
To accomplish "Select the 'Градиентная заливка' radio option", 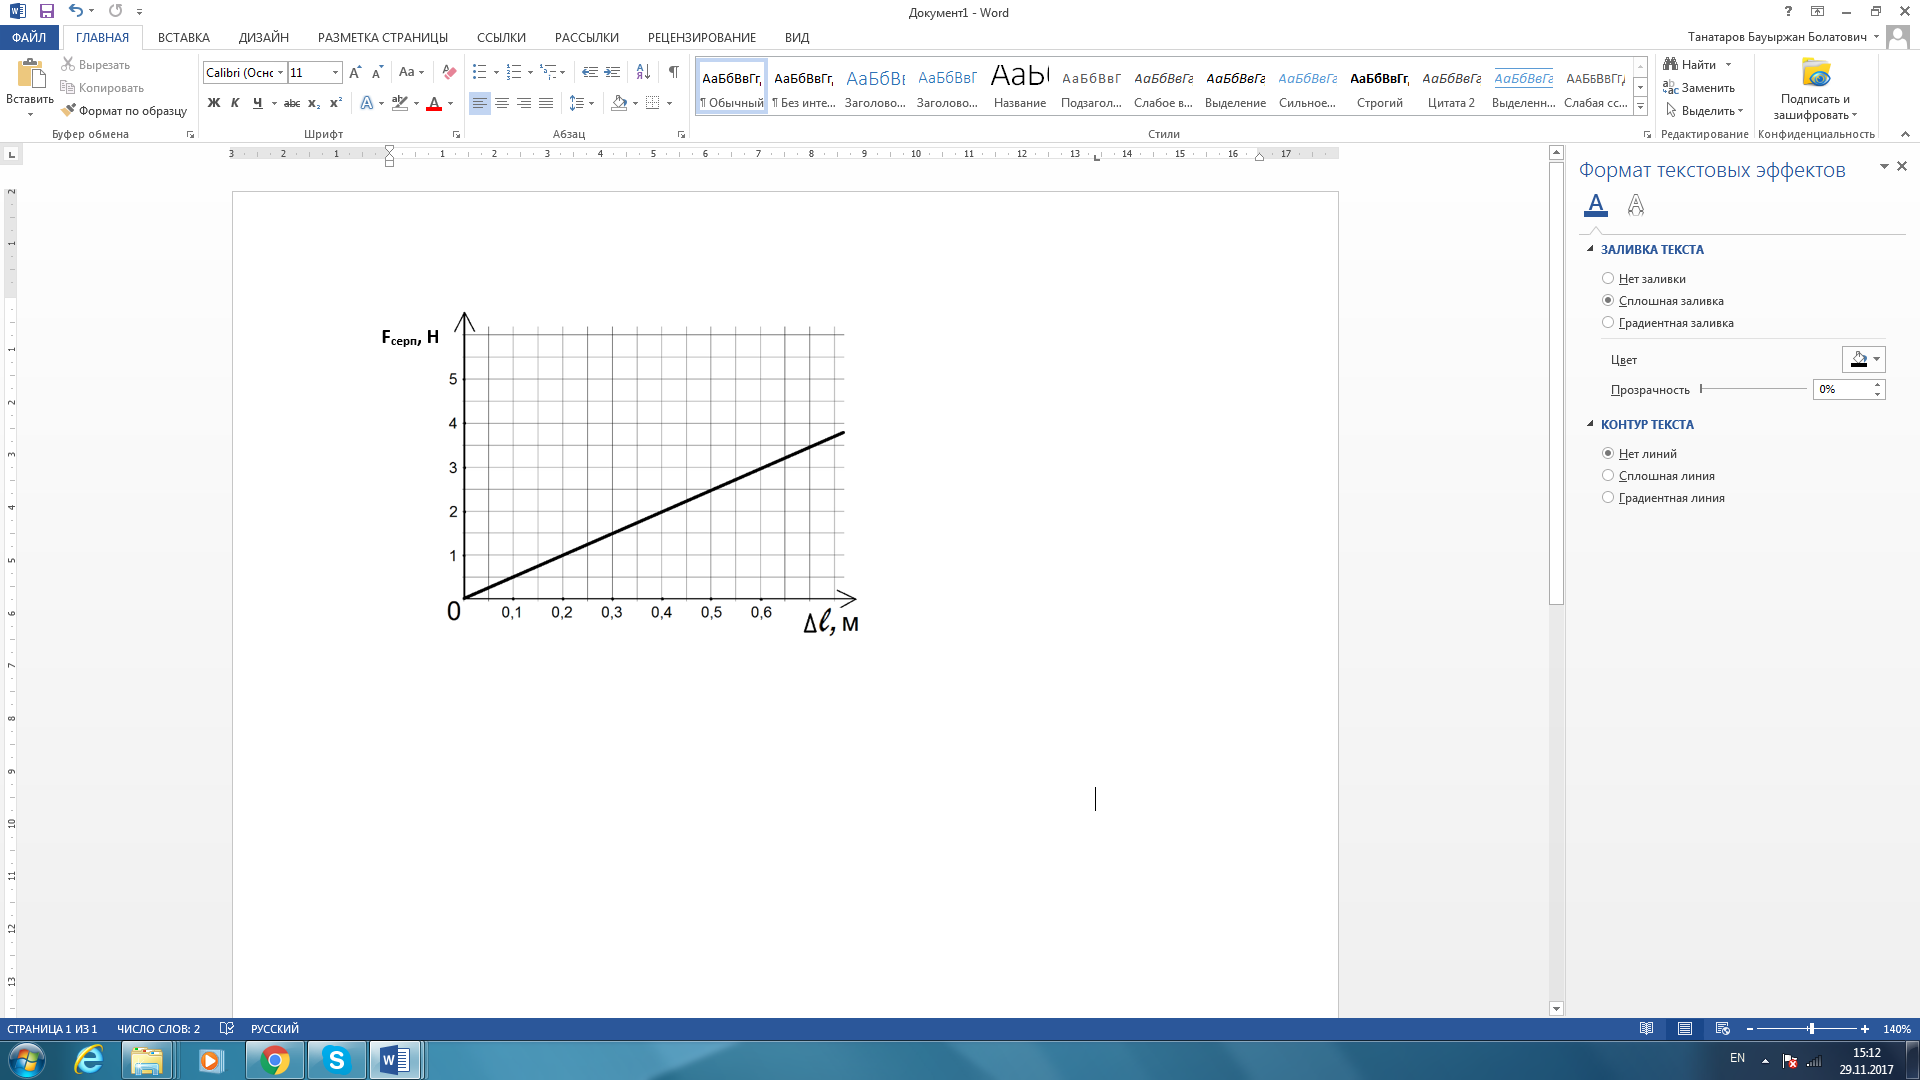I will tap(1608, 323).
